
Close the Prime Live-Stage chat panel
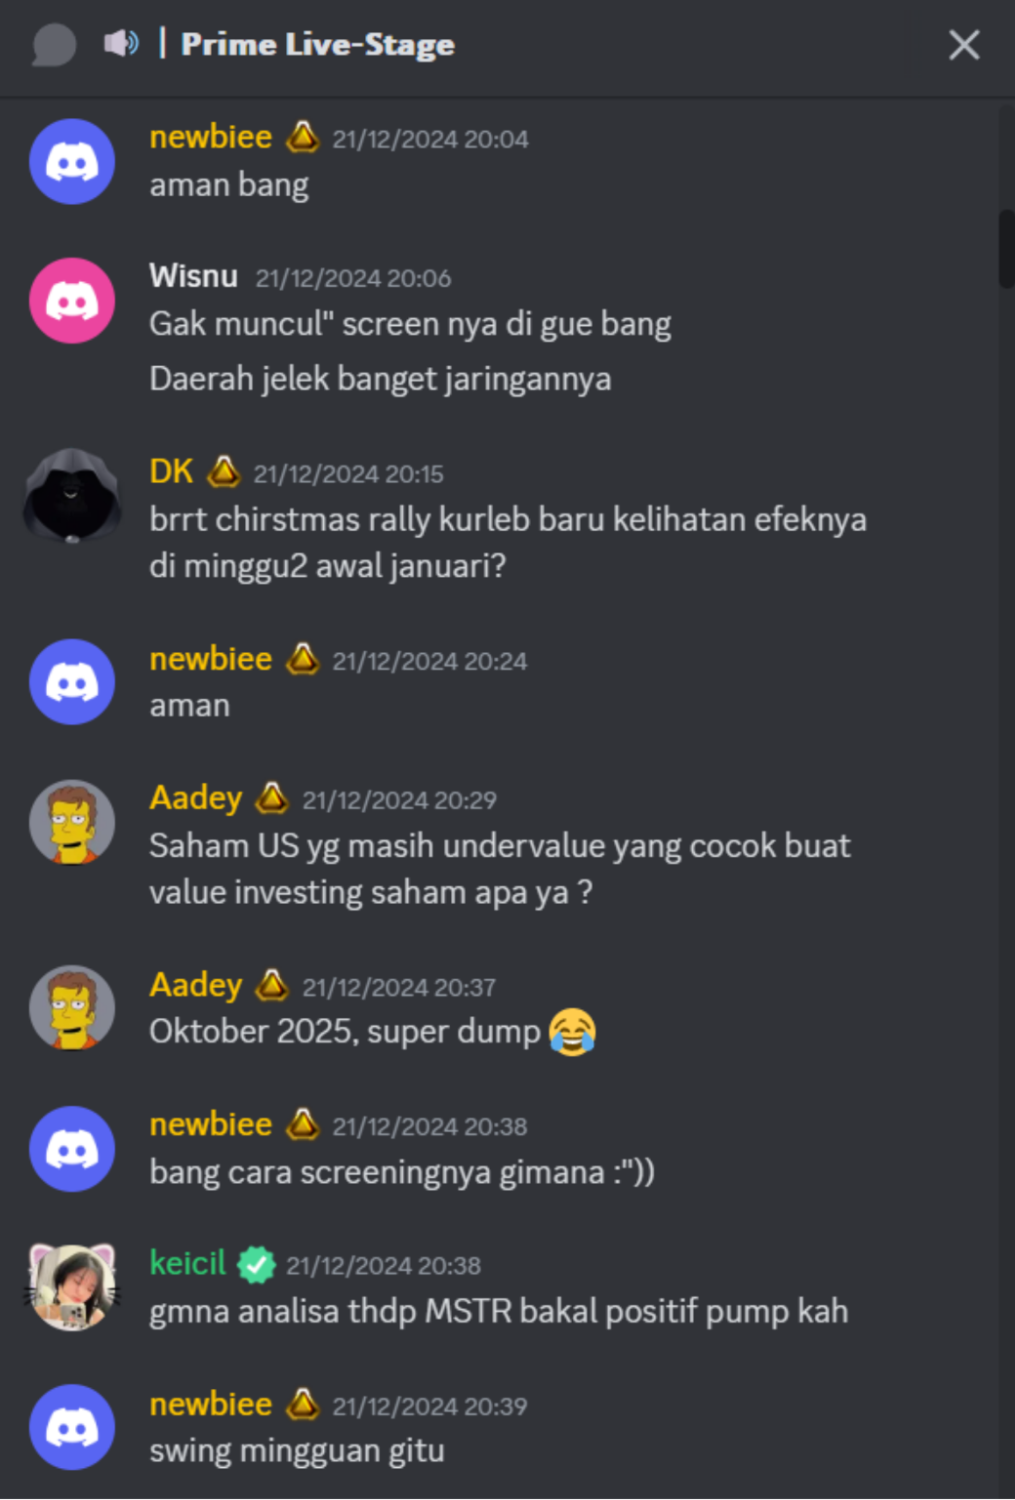(964, 44)
